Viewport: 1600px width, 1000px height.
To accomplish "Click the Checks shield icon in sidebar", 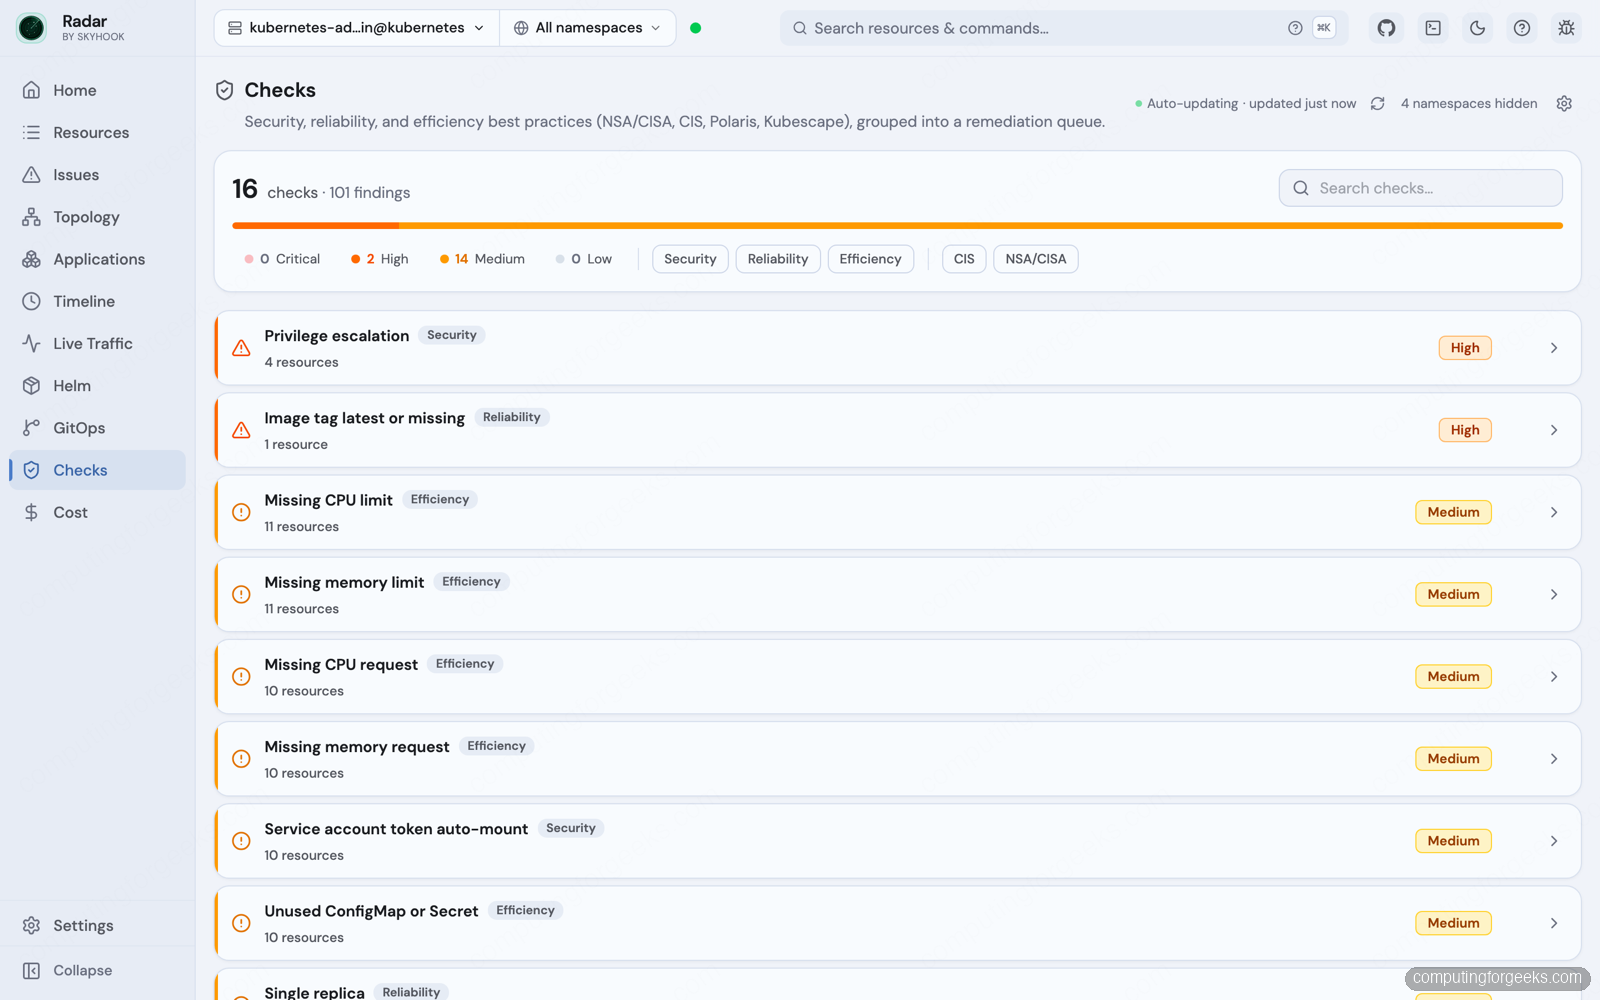I will pos(32,470).
